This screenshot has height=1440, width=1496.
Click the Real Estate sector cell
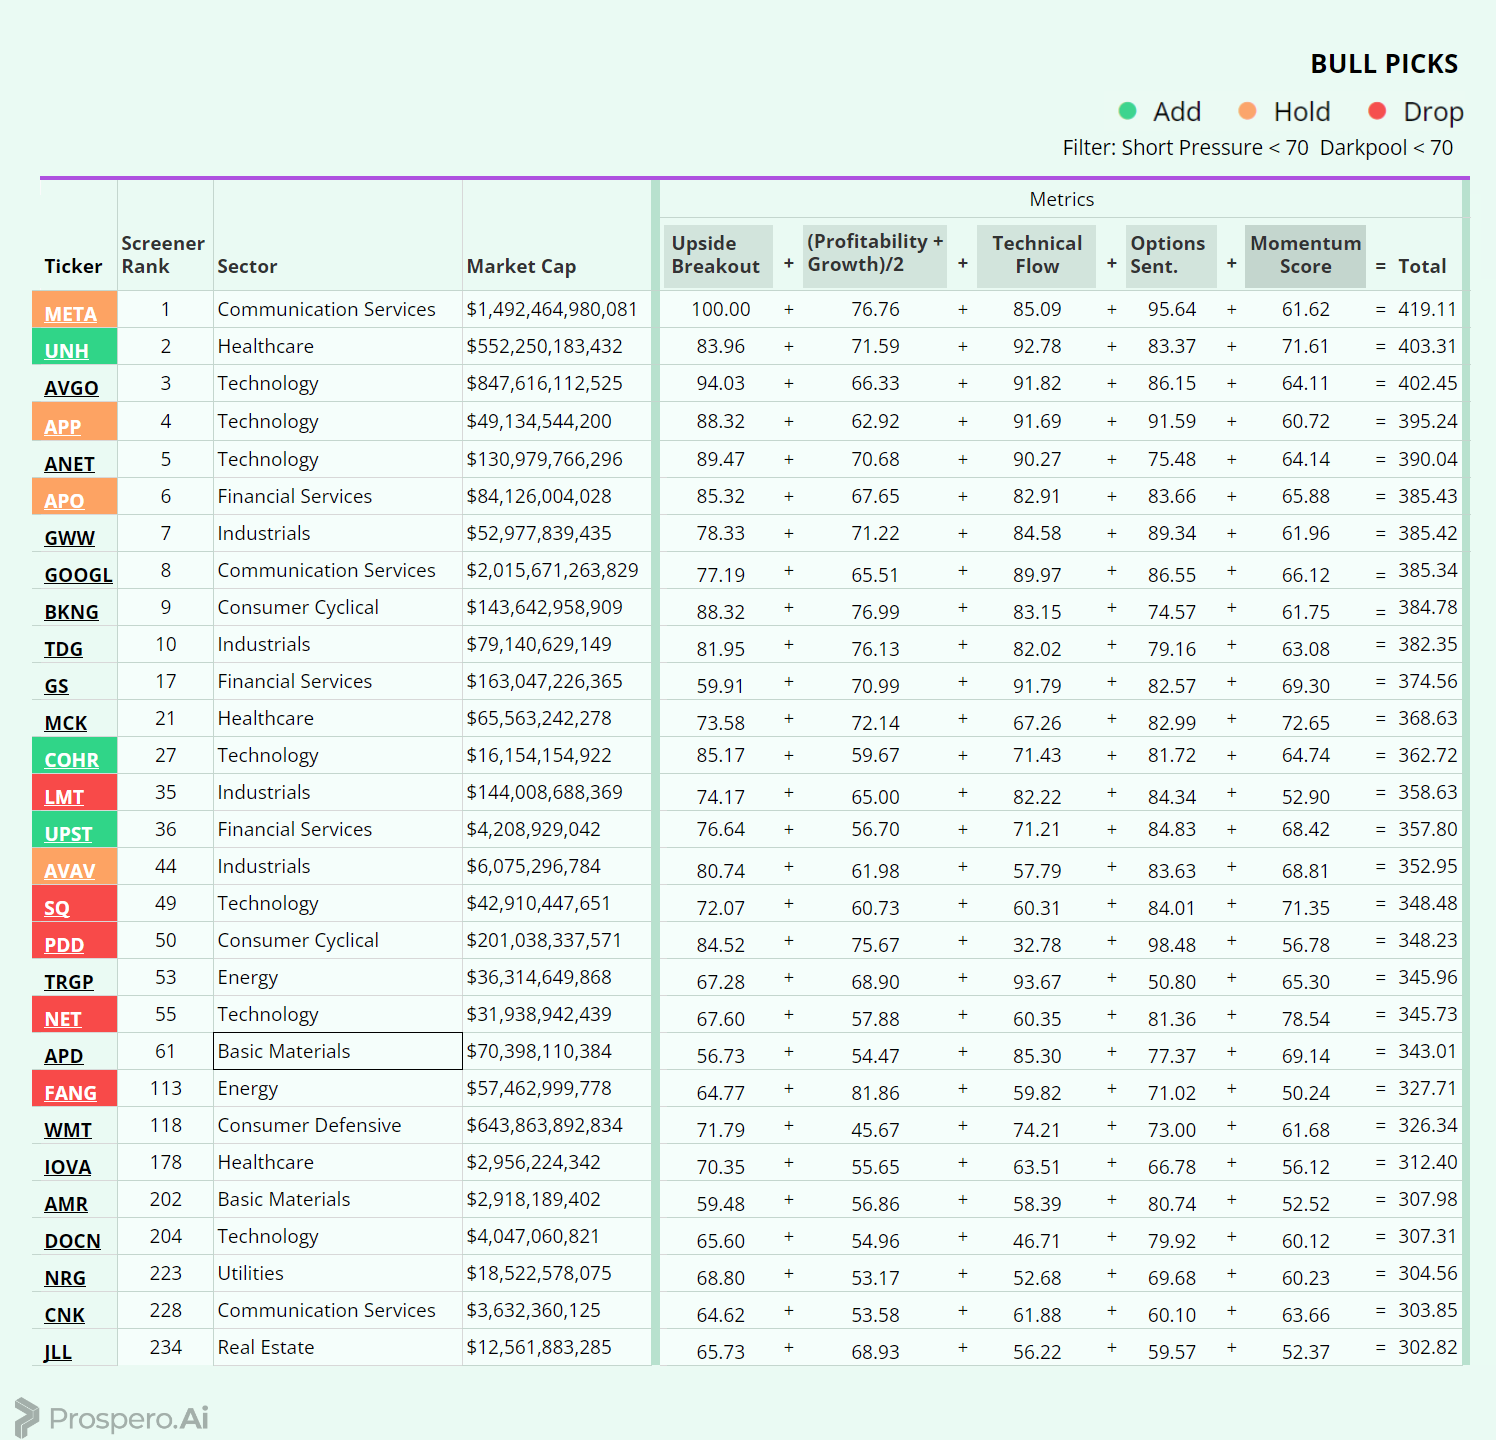tap(266, 1347)
